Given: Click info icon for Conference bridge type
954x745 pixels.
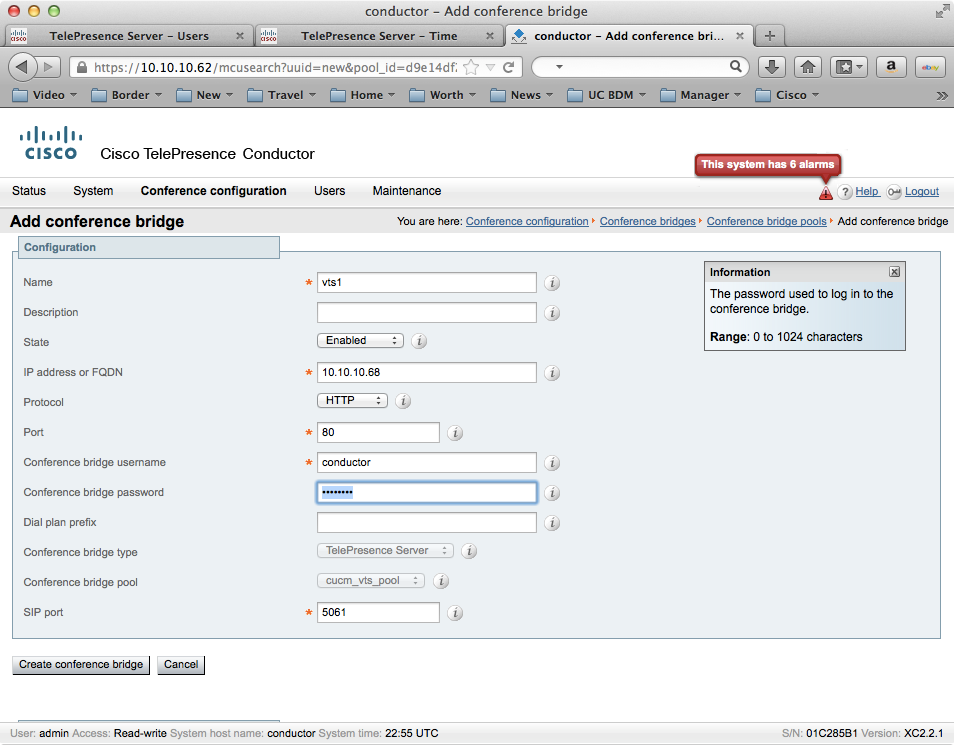Looking at the screenshot, I should tap(468, 551).
